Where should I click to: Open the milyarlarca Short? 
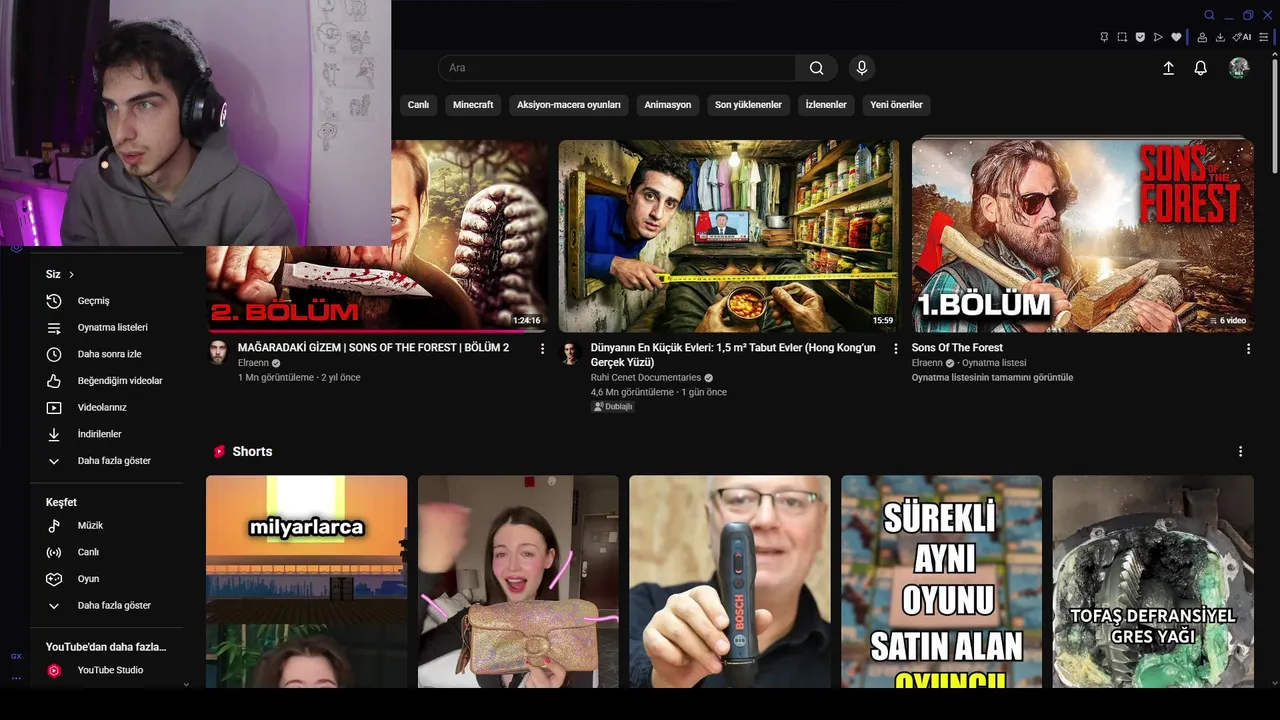(307, 582)
